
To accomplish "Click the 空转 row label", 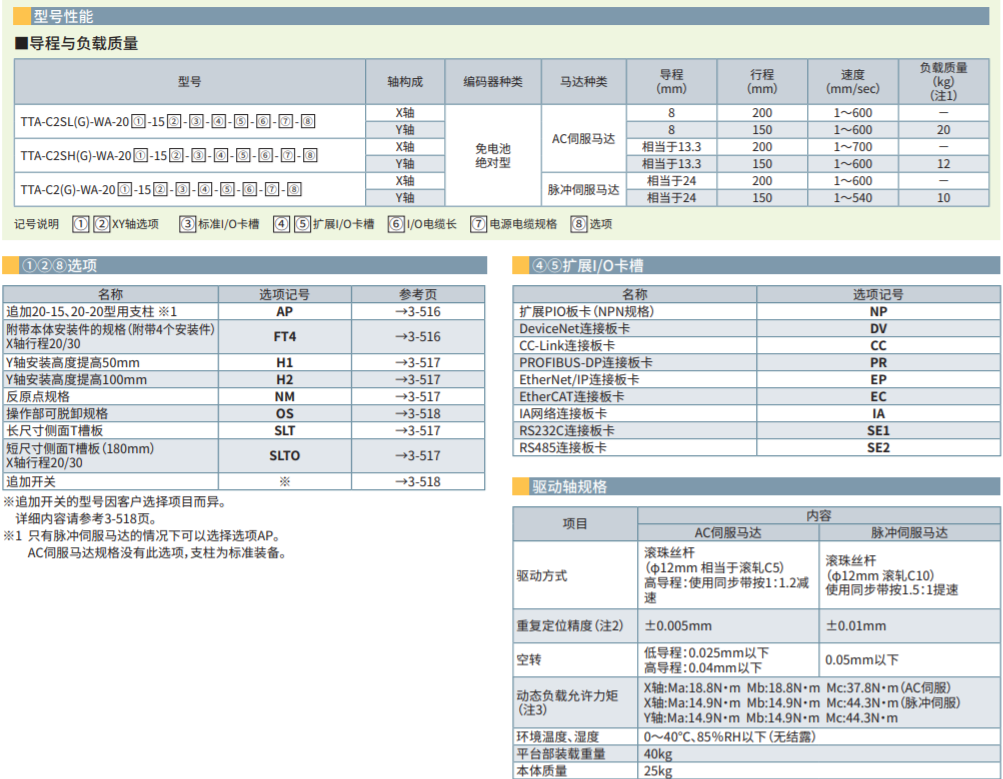I will (x=529, y=659).
